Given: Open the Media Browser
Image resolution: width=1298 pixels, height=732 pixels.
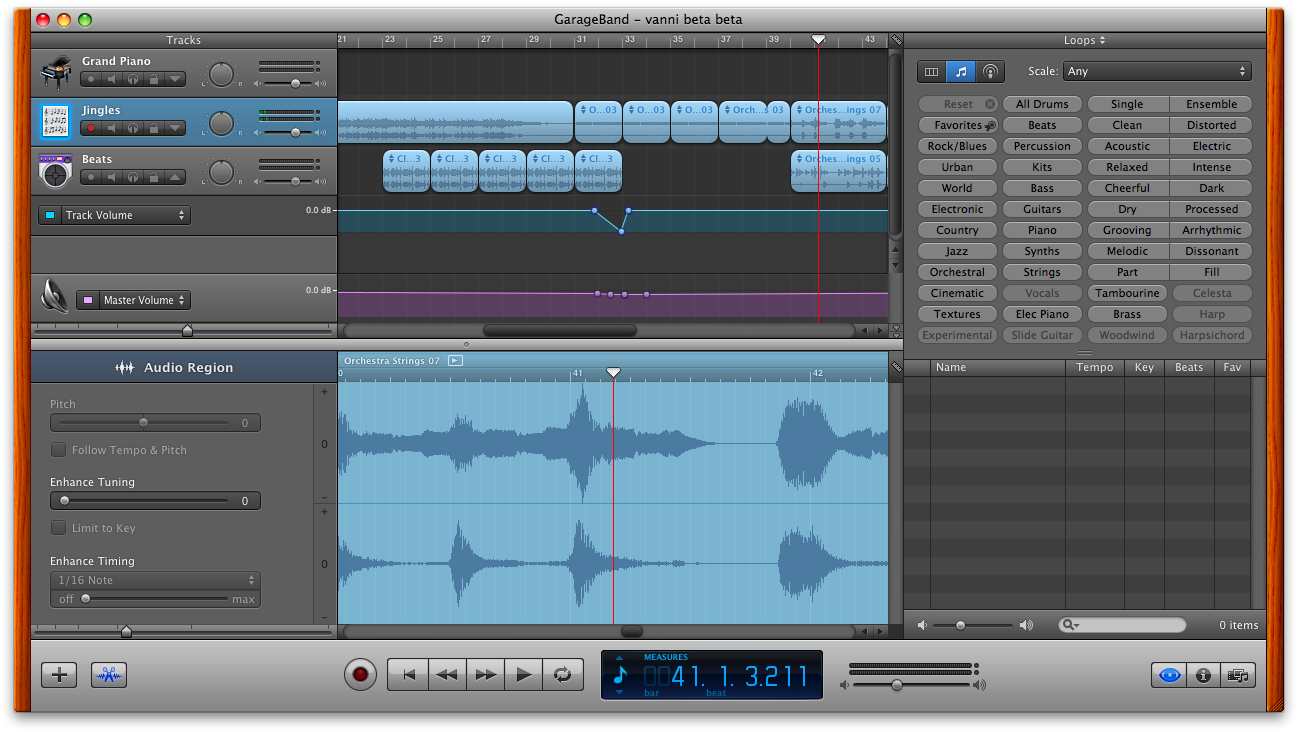Looking at the screenshot, I should pyautogui.click(x=1237, y=676).
